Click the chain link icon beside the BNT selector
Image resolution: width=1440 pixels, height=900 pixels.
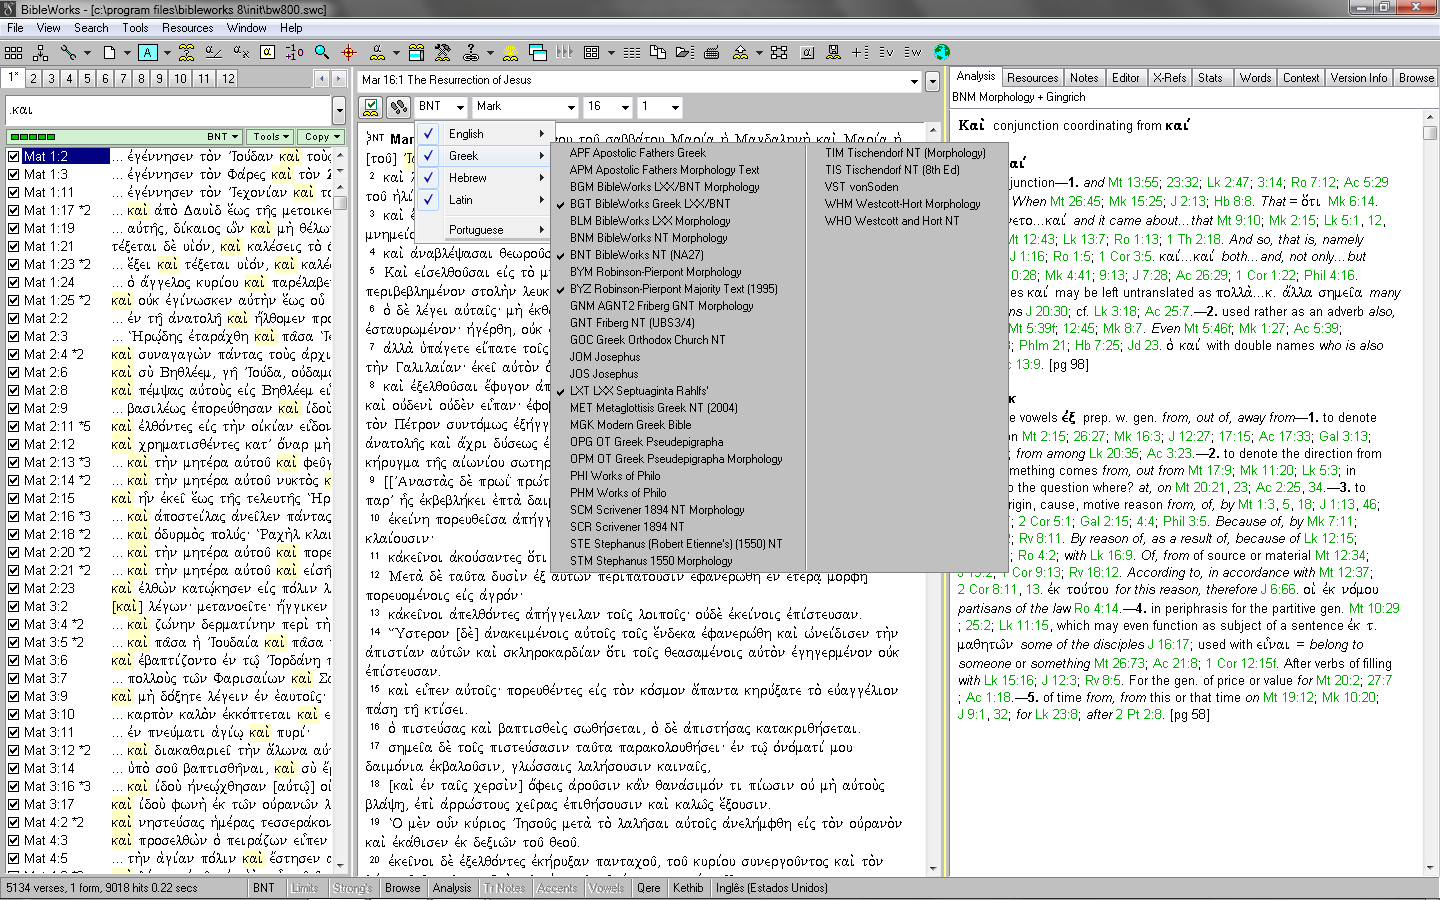398,106
